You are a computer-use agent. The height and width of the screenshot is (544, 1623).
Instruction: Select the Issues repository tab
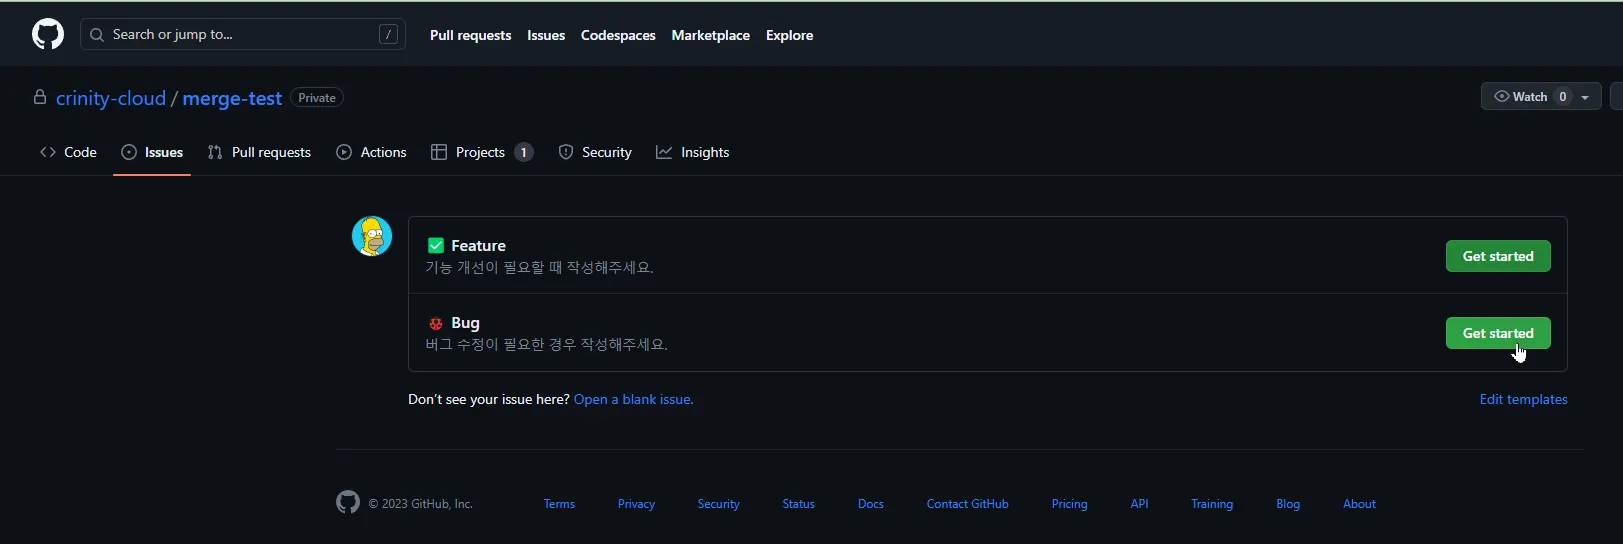(152, 152)
